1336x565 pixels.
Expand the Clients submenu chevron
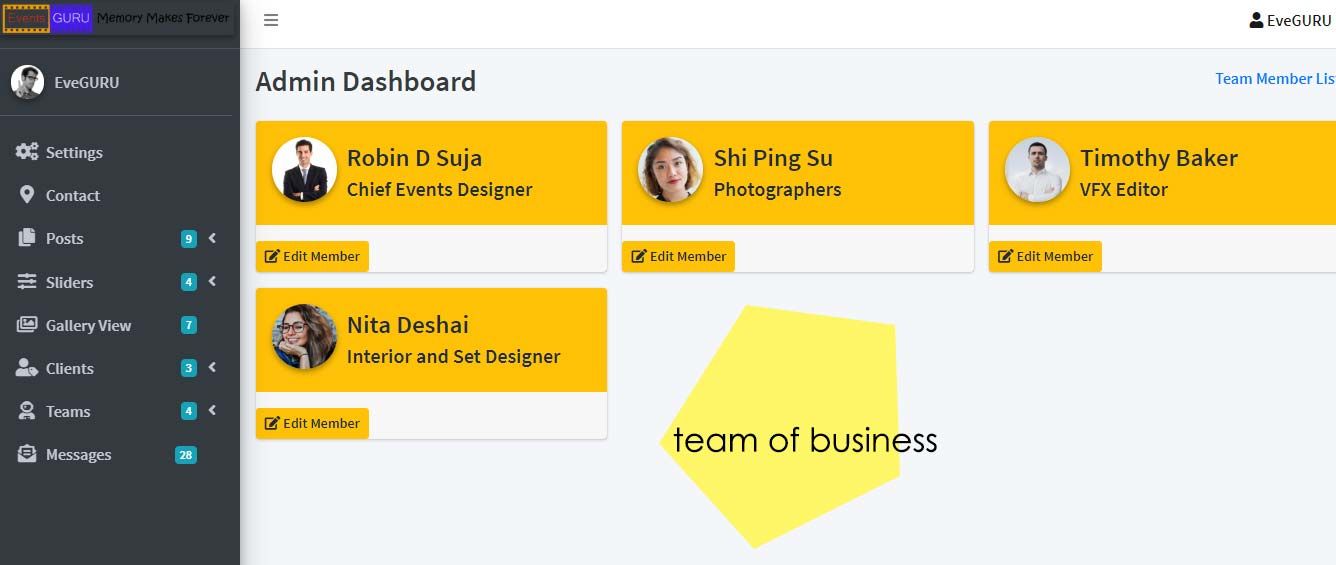click(x=212, y=368)
